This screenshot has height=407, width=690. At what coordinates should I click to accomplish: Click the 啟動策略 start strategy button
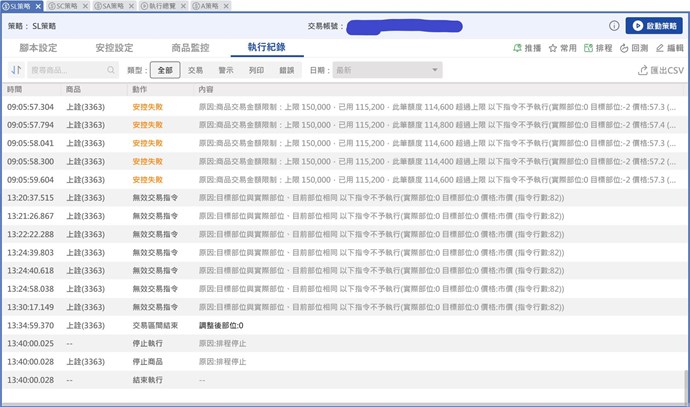pos(653,25)
